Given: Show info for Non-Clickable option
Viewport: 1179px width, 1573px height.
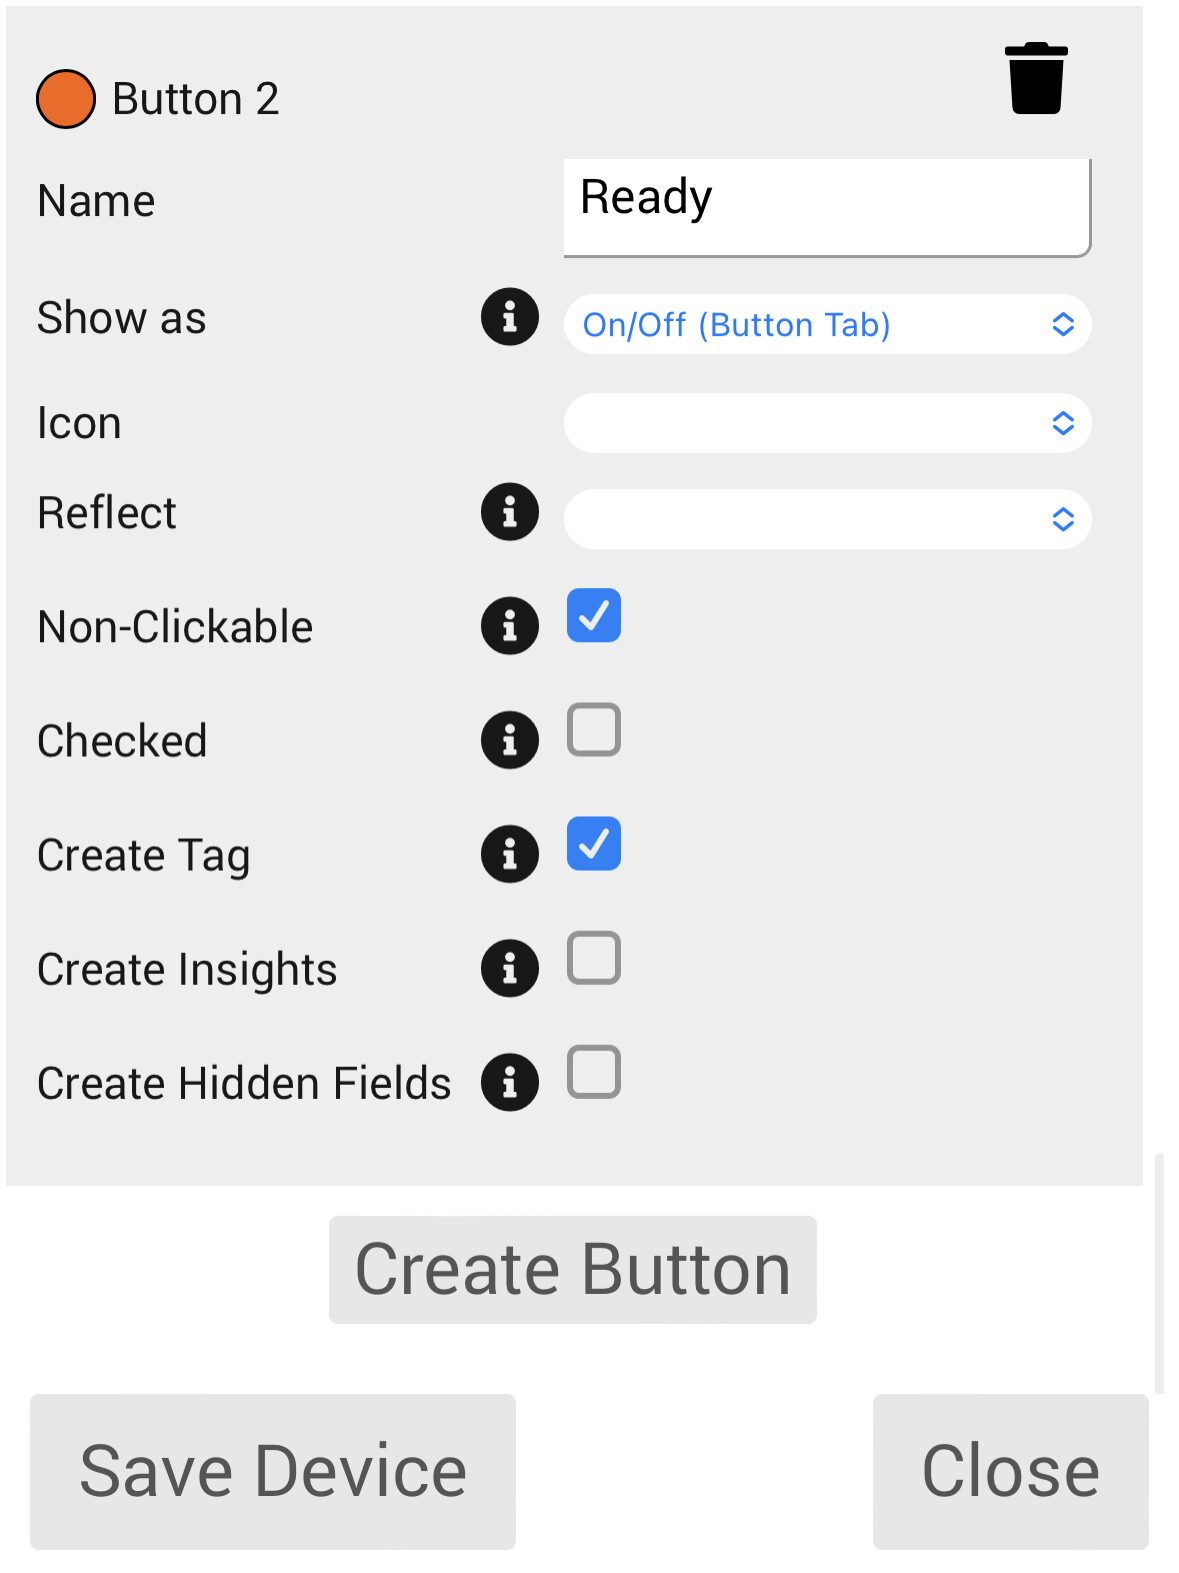Looking at the screenshot, I should pyautogui.click(x=509, y=626).
